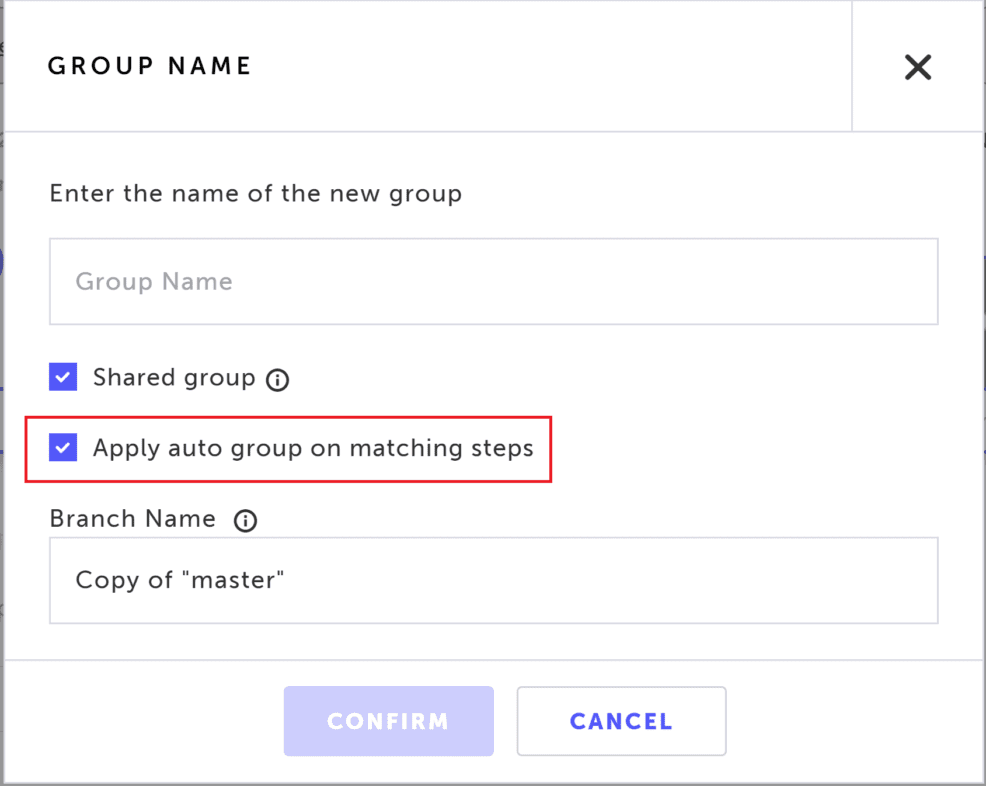Click the CONFIRM button

point(388,721)
